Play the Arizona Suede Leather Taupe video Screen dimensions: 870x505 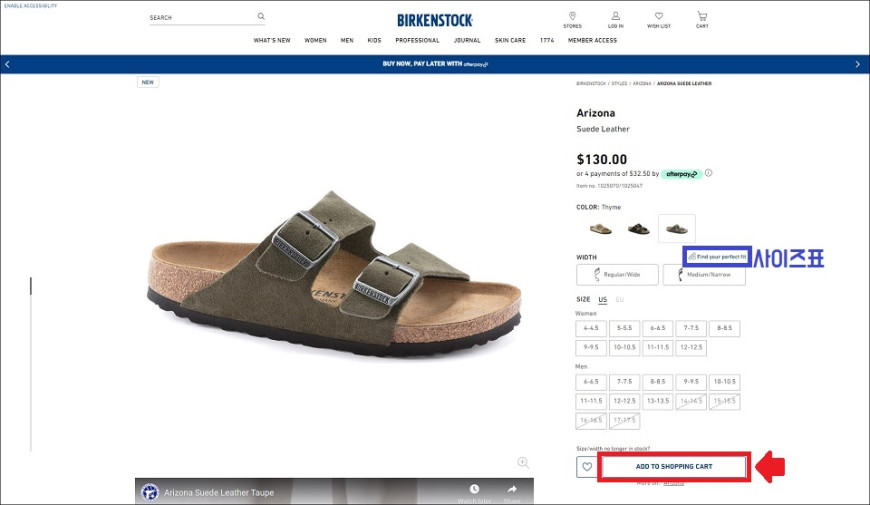(335, 492)
